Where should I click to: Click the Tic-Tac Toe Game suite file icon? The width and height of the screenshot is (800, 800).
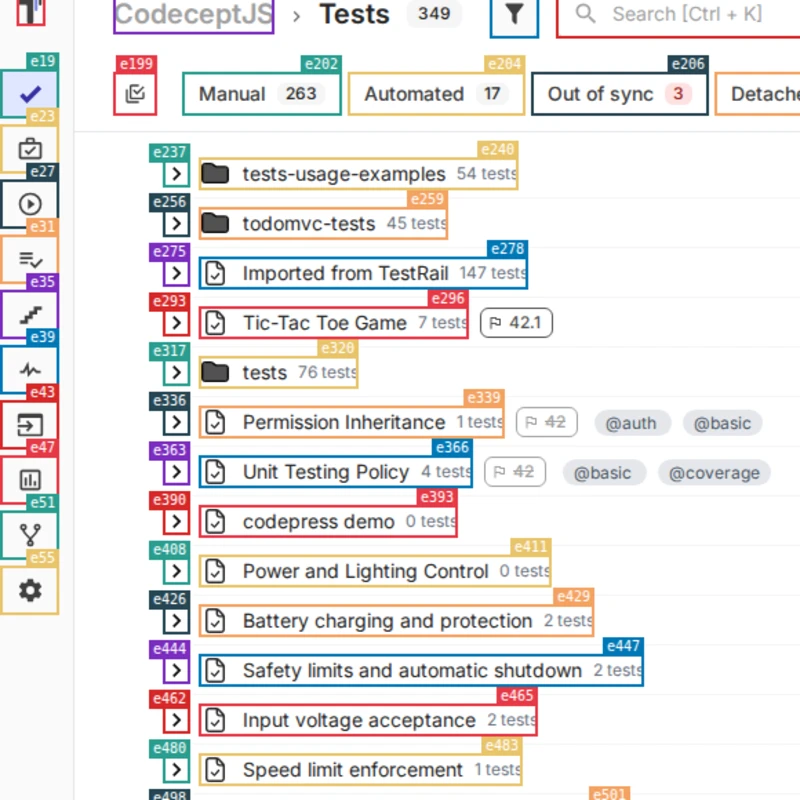click(x=215, y=323)
